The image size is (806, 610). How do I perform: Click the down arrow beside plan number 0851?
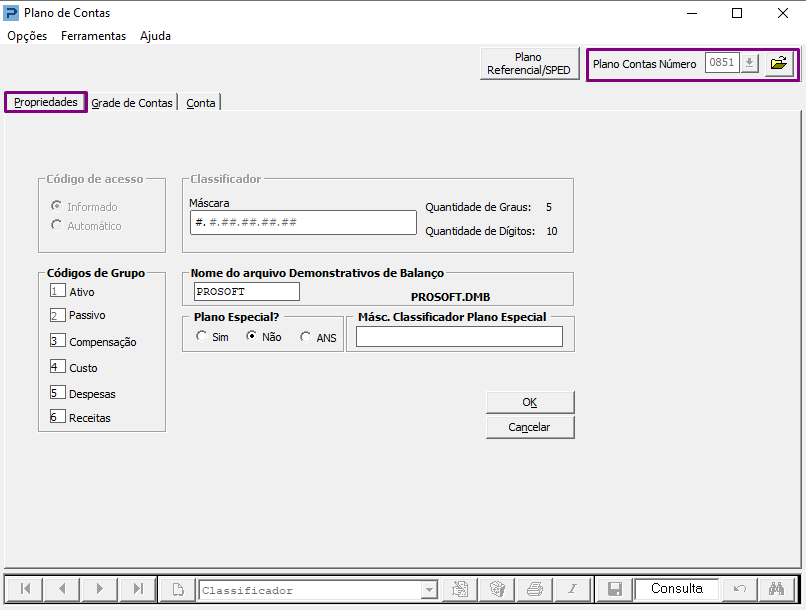point(749,63)
